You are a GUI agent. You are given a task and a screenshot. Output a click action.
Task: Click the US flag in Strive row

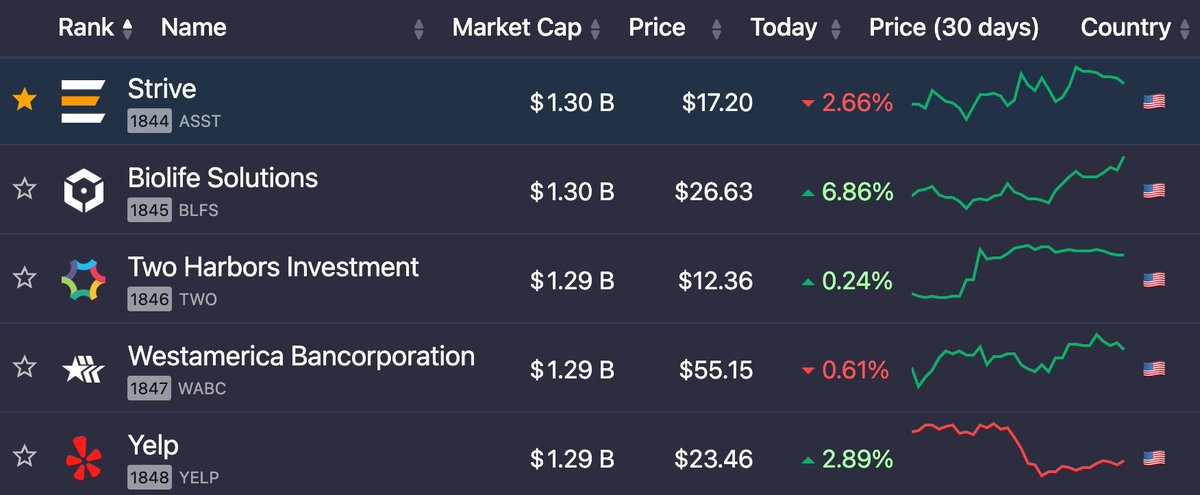tap(1154, 101)
